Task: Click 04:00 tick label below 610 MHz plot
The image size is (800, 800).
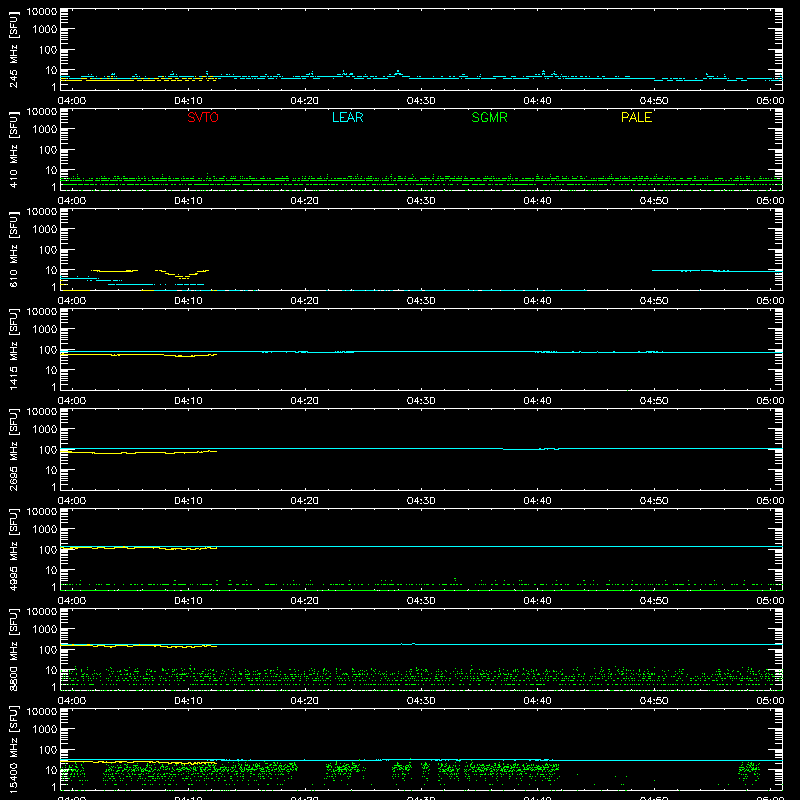Action: click(72, 301)
